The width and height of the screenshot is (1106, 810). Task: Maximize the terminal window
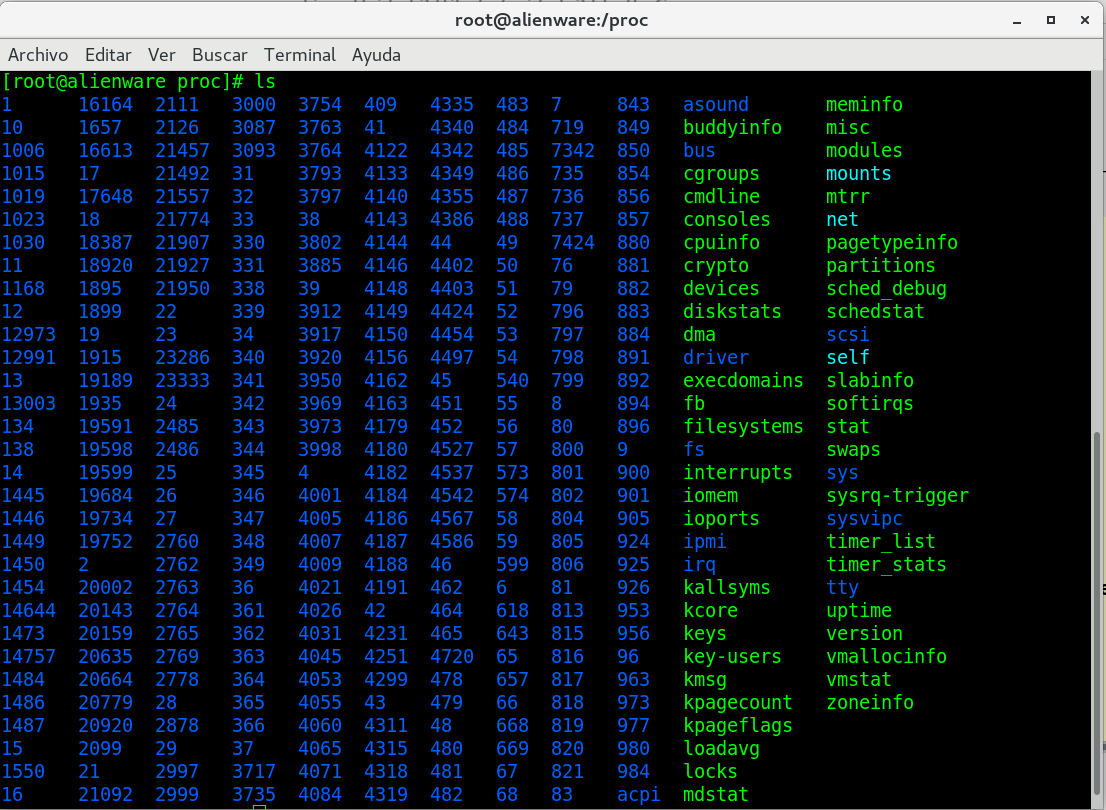pos(1051,20)
